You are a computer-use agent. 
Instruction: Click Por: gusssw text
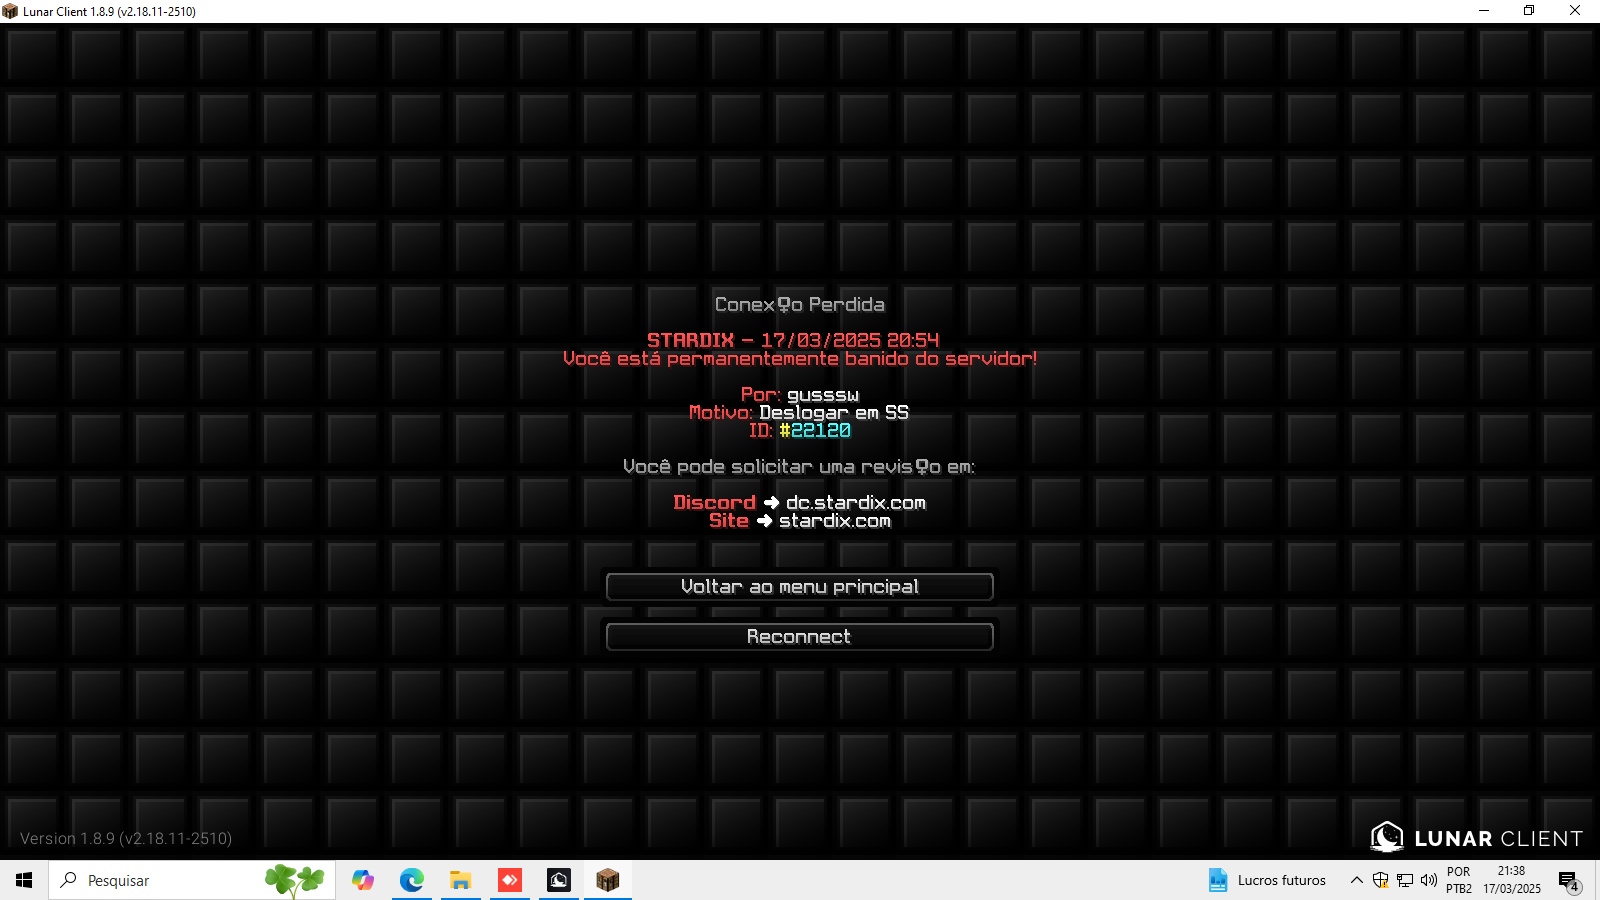(x=799, y=395)
